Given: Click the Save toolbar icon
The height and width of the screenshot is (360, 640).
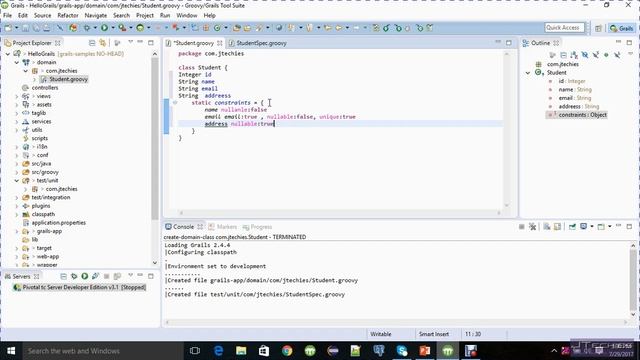Looking at the screenshot, I should pos(25,28).
